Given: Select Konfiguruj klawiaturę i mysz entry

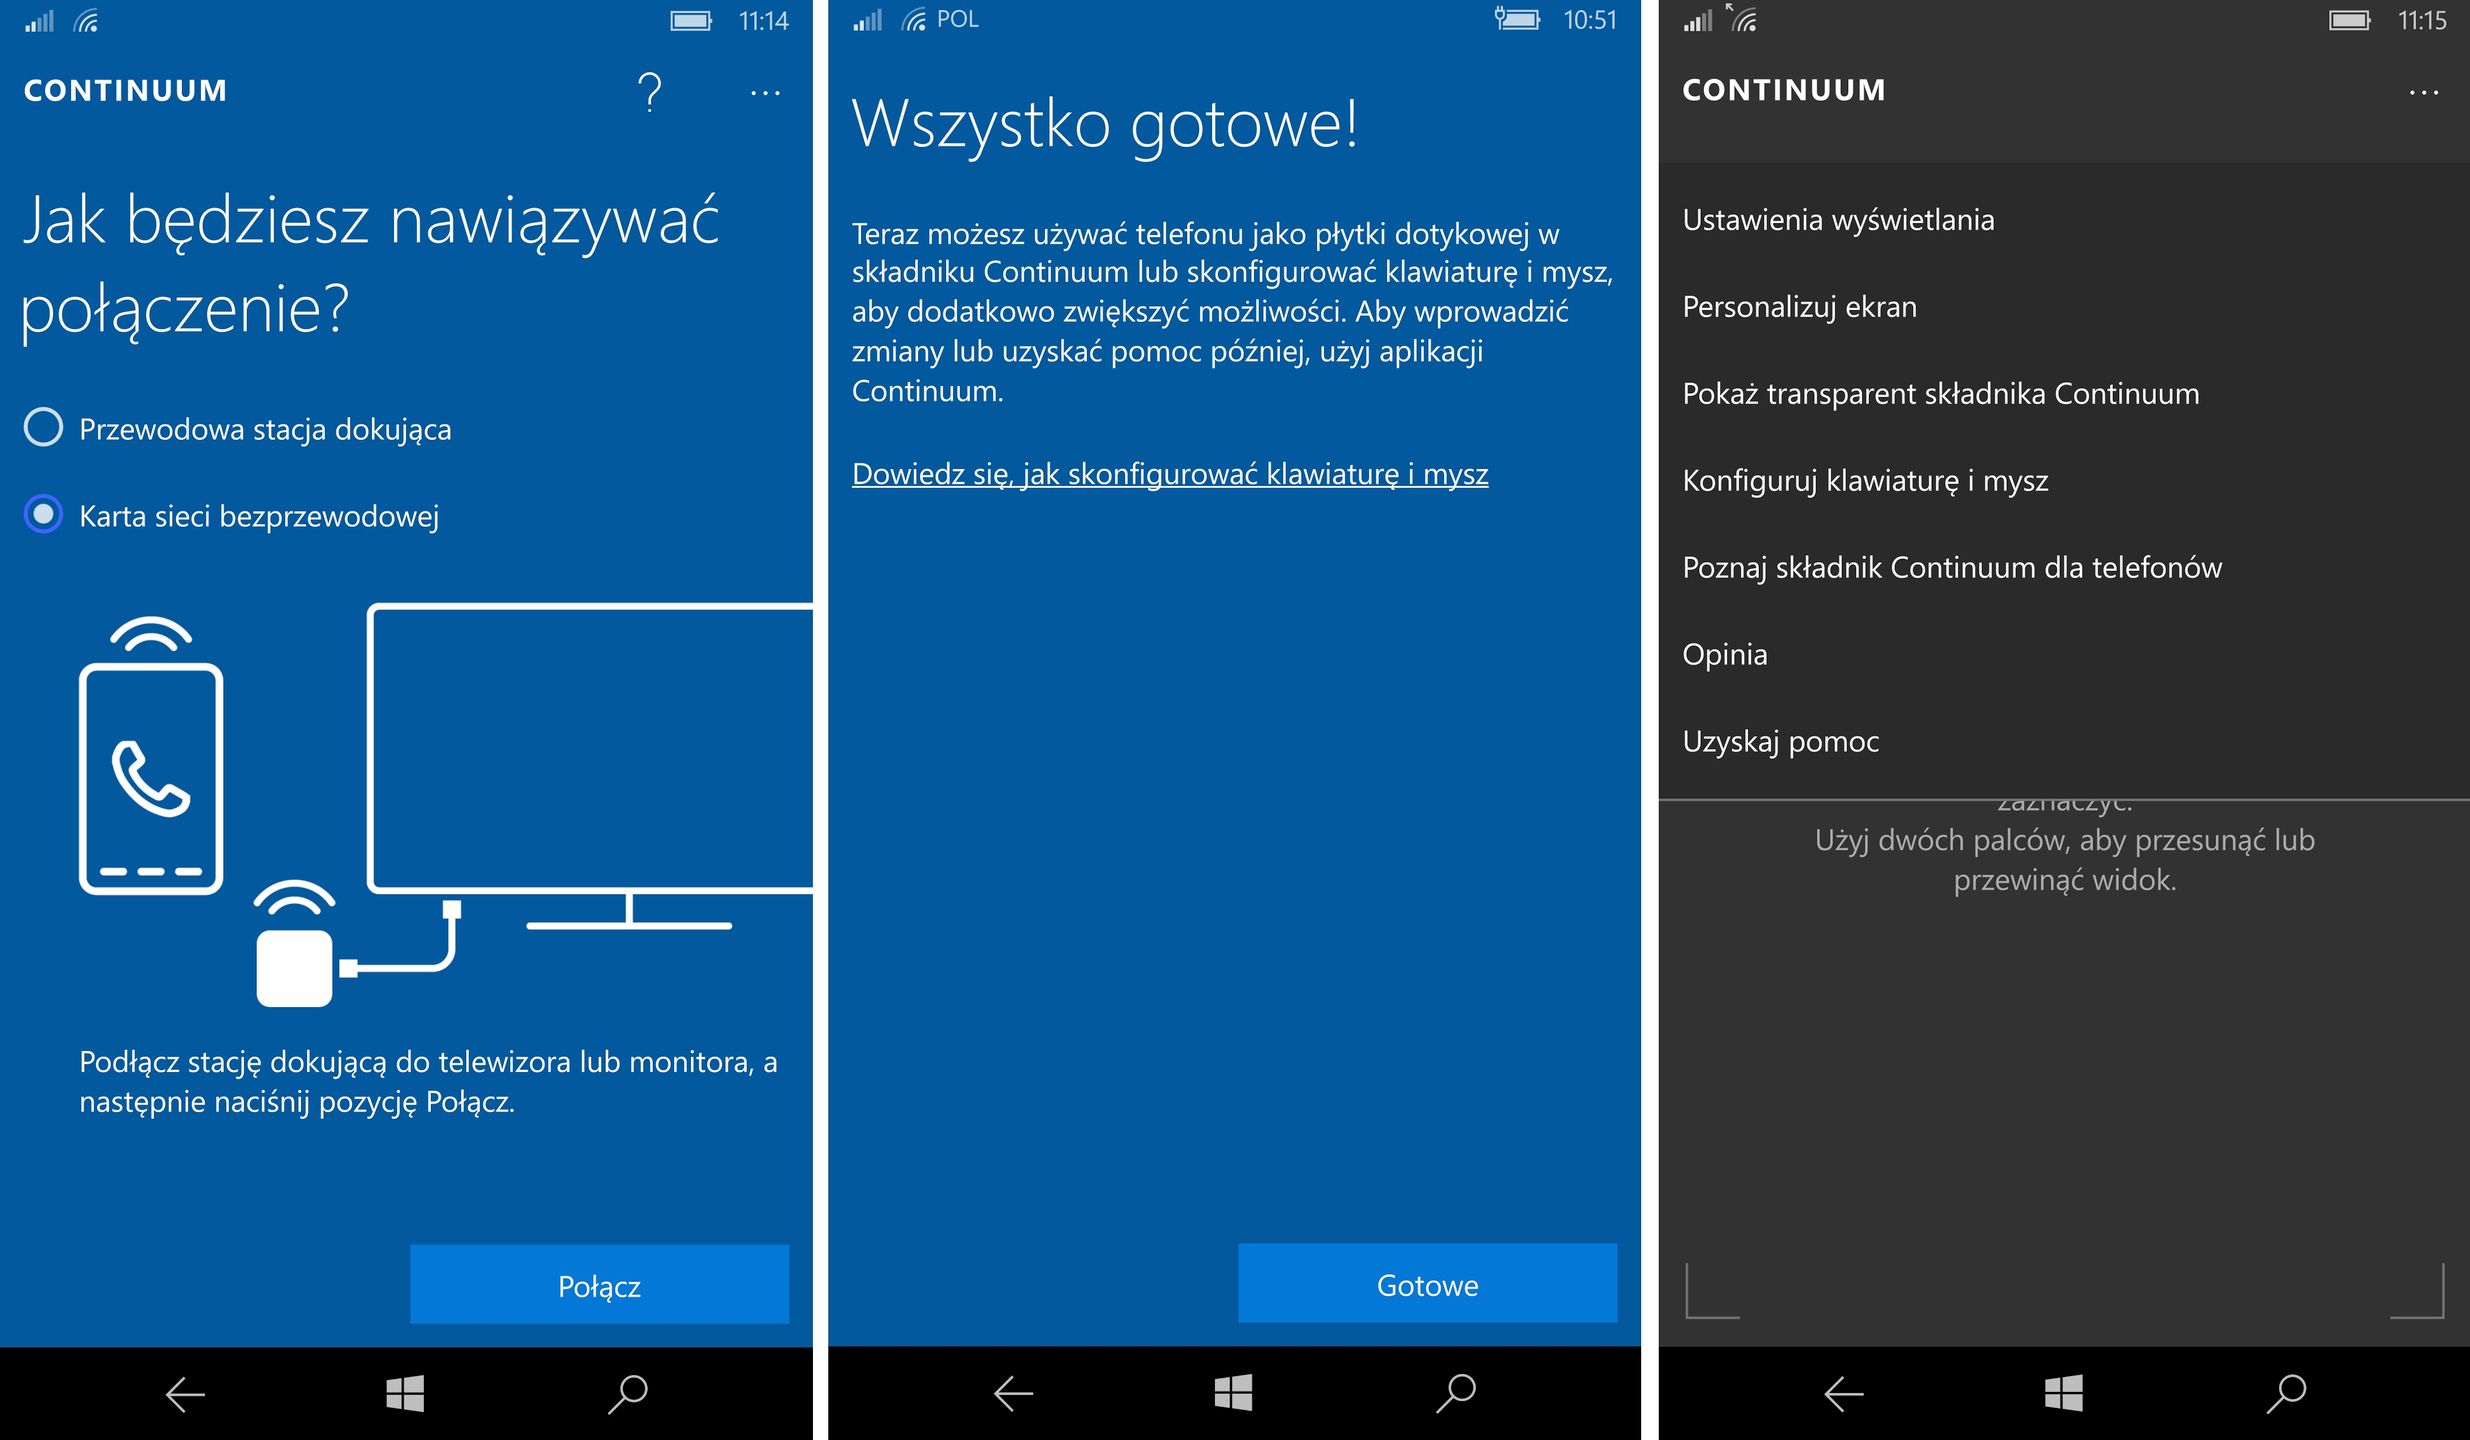Looking at the screenshot, I should pos(1865,481).
